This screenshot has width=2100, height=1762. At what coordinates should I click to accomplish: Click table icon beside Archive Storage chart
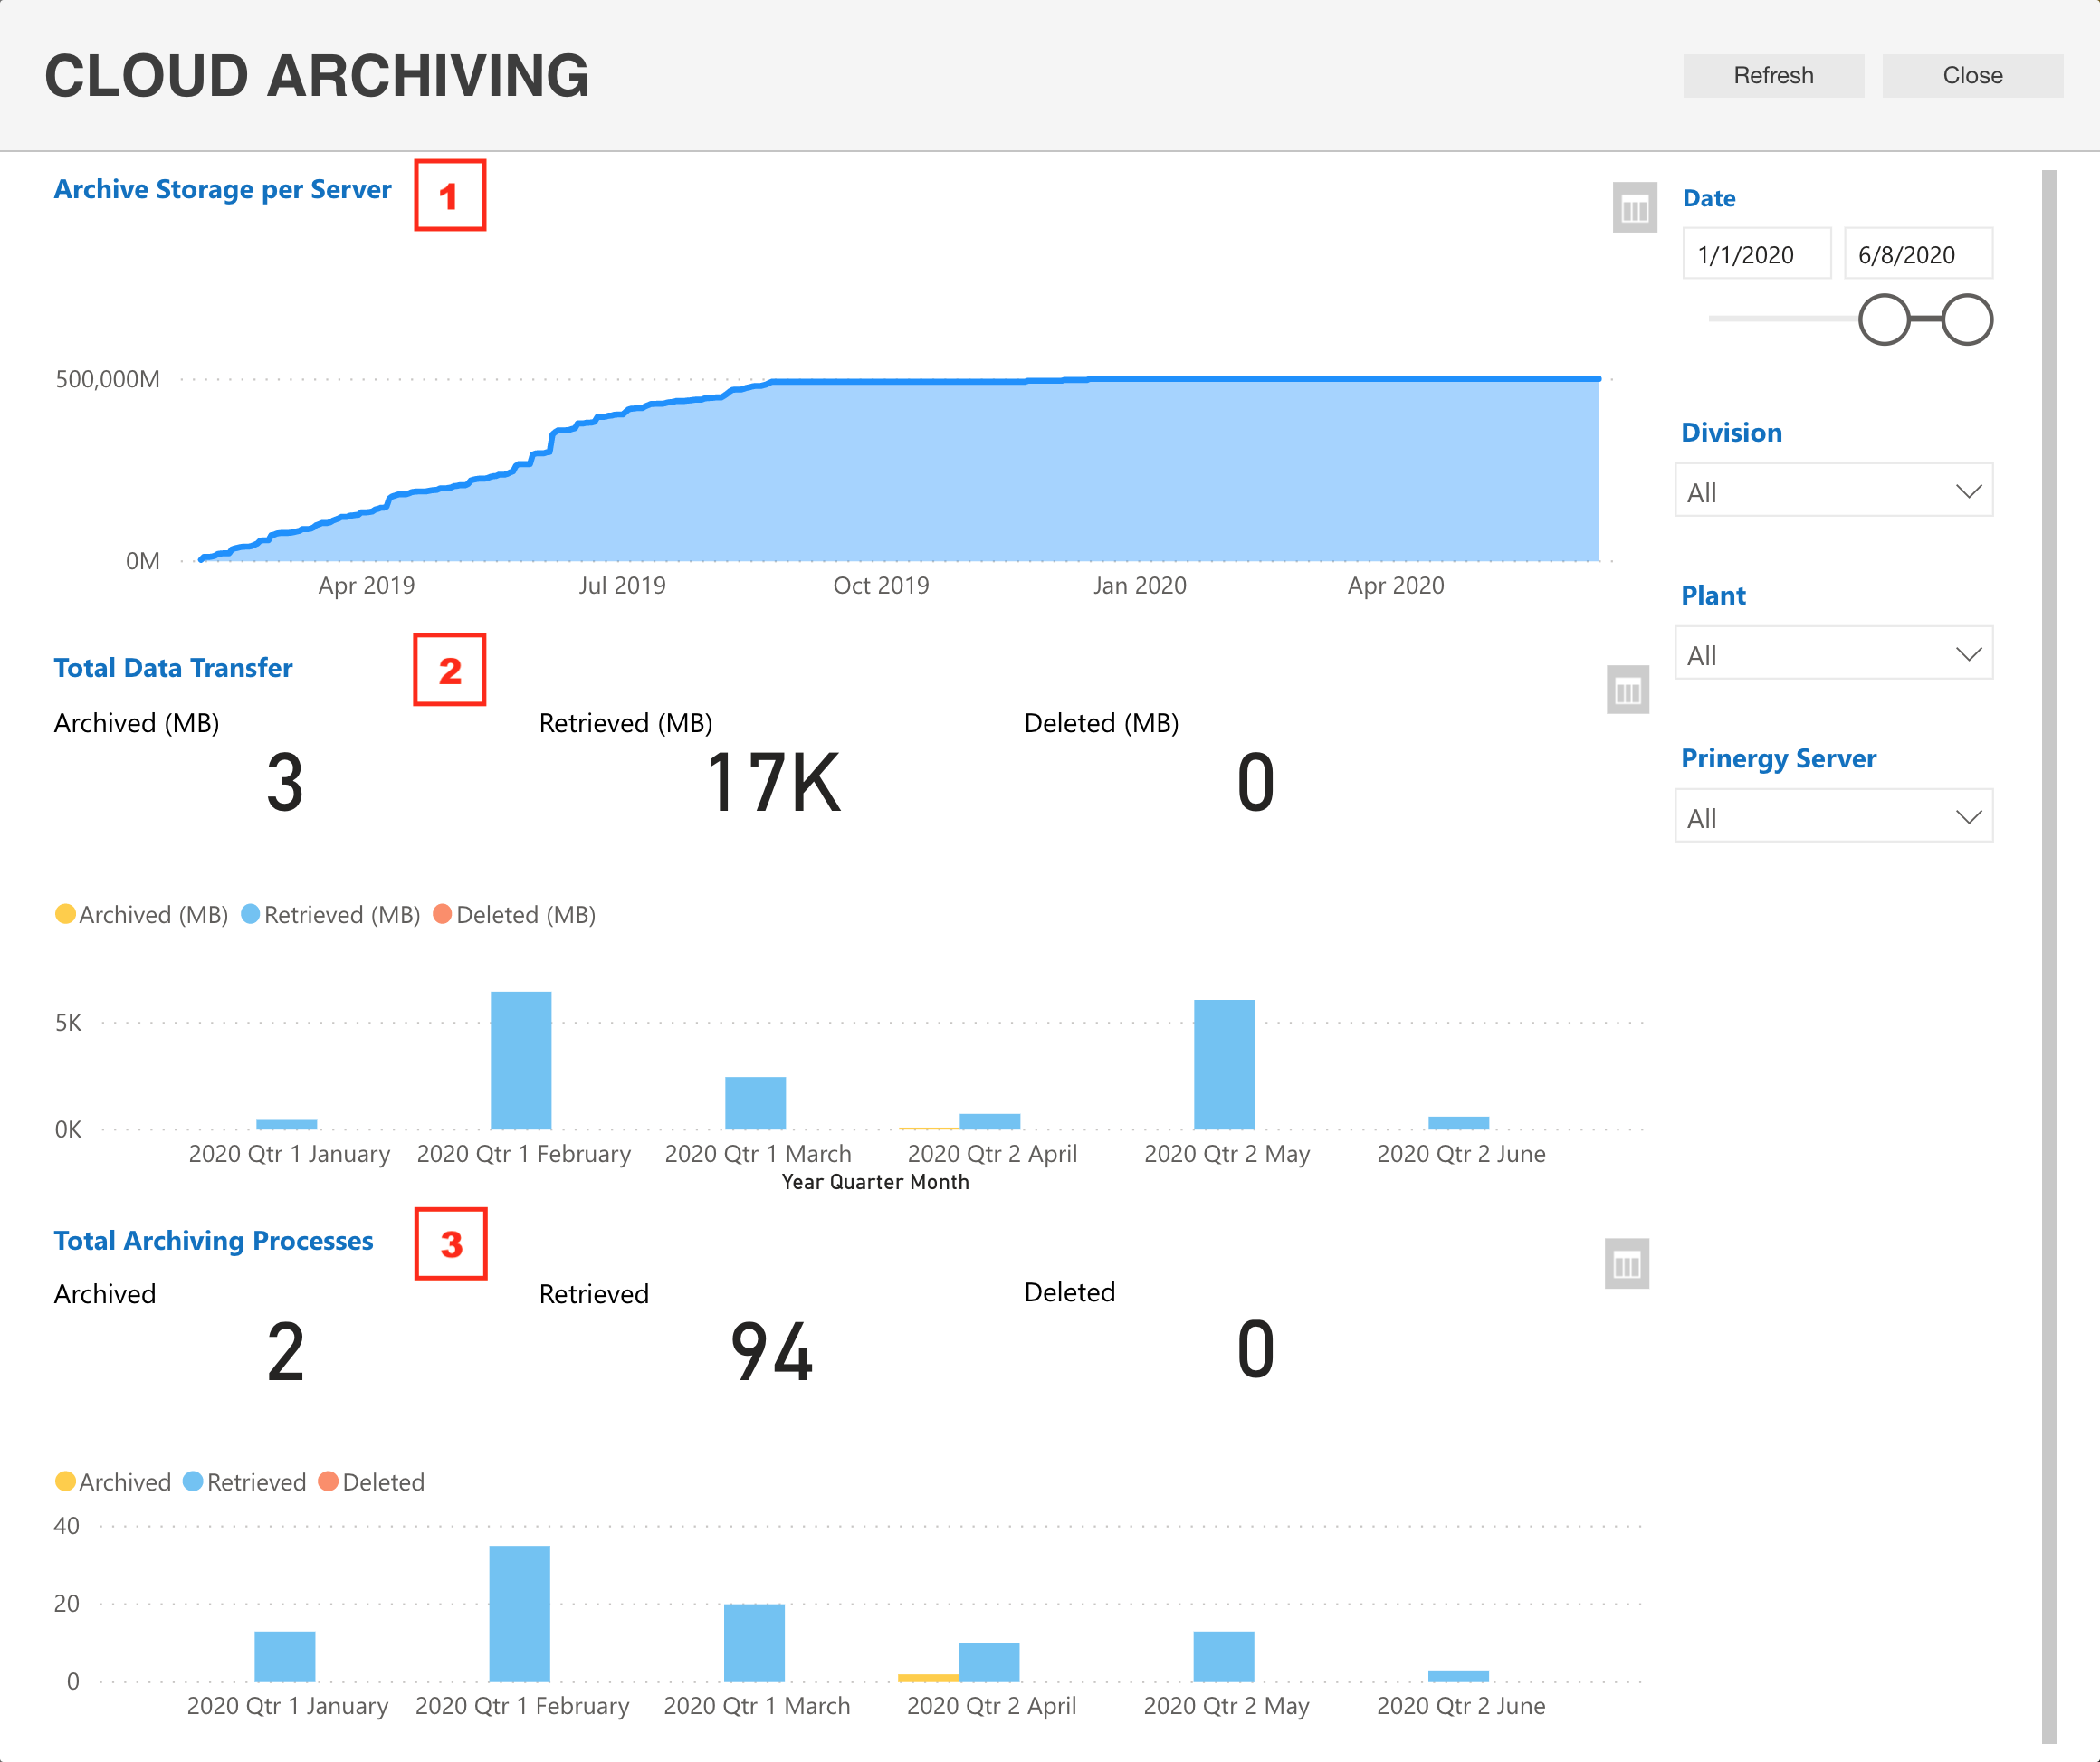[x=1634, y=208]
